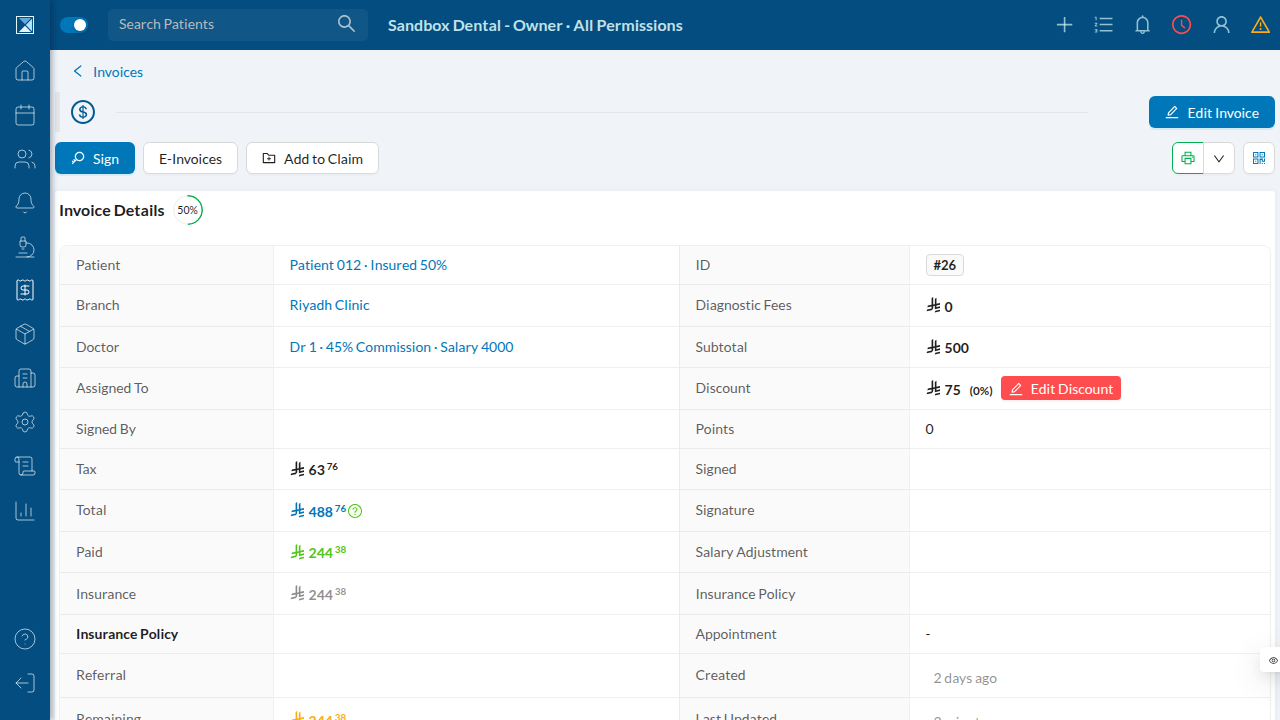Click the Salary Adjustment label
This screenshot has height=720, width=1280.
[x=752, y=552]
